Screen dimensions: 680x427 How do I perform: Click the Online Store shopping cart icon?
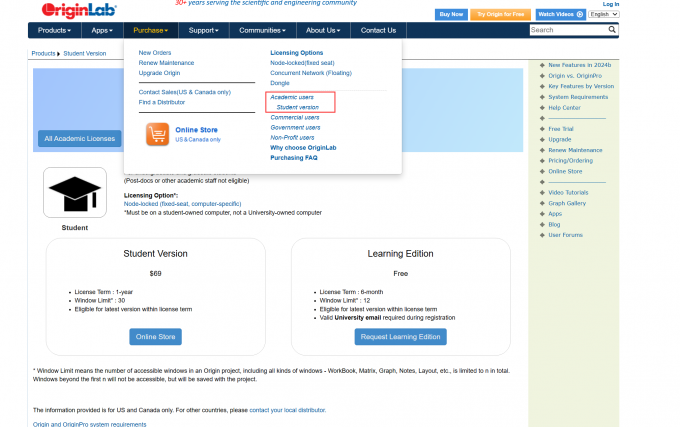[x=157, y=134]
